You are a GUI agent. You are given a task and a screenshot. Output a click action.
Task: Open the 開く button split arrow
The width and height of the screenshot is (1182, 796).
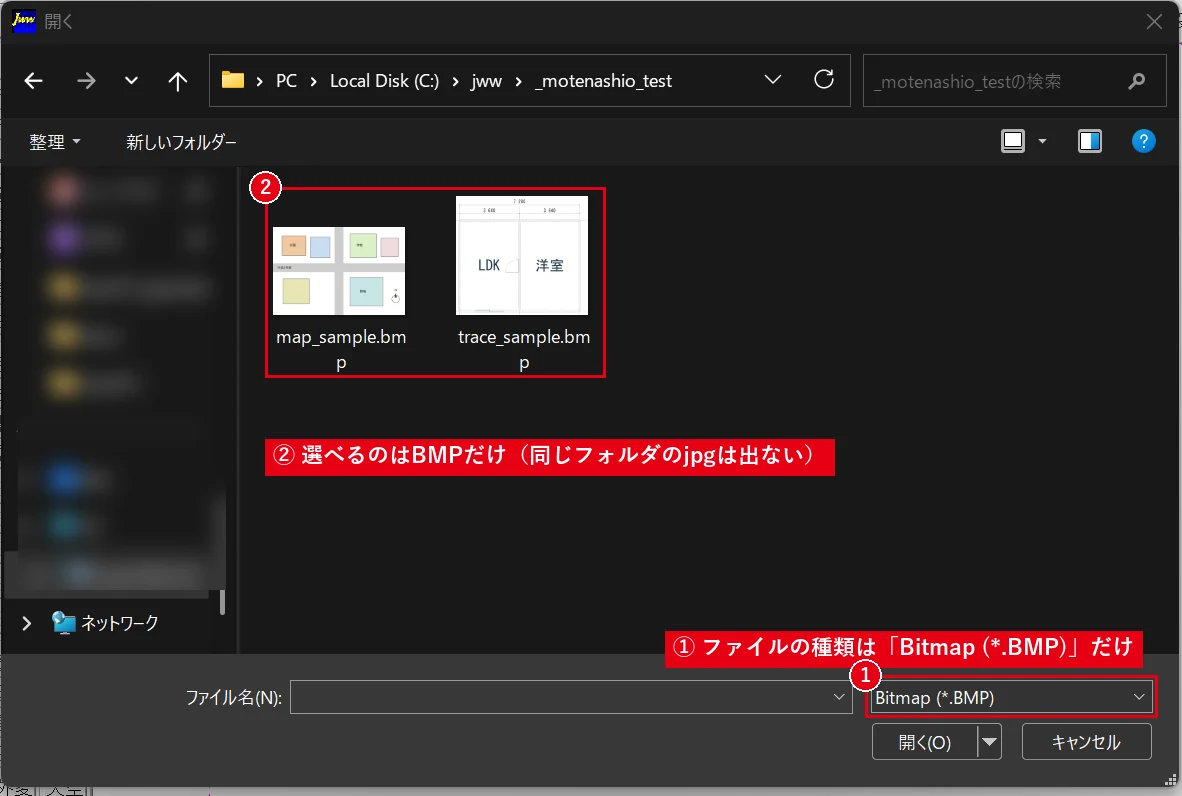coord(989,742)
